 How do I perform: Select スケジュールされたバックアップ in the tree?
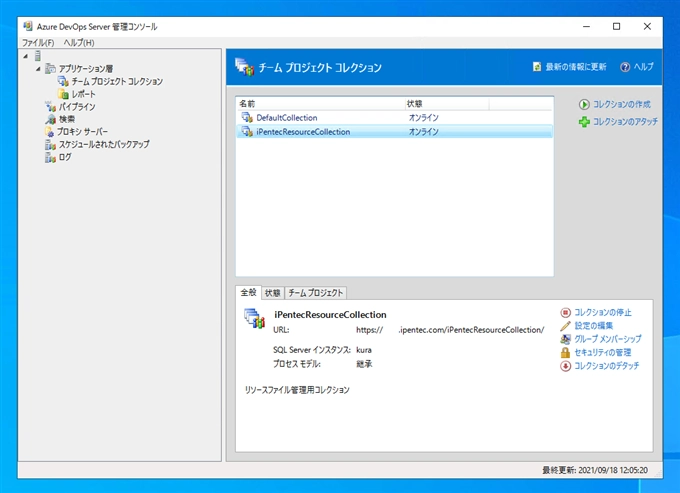point(104,144)
